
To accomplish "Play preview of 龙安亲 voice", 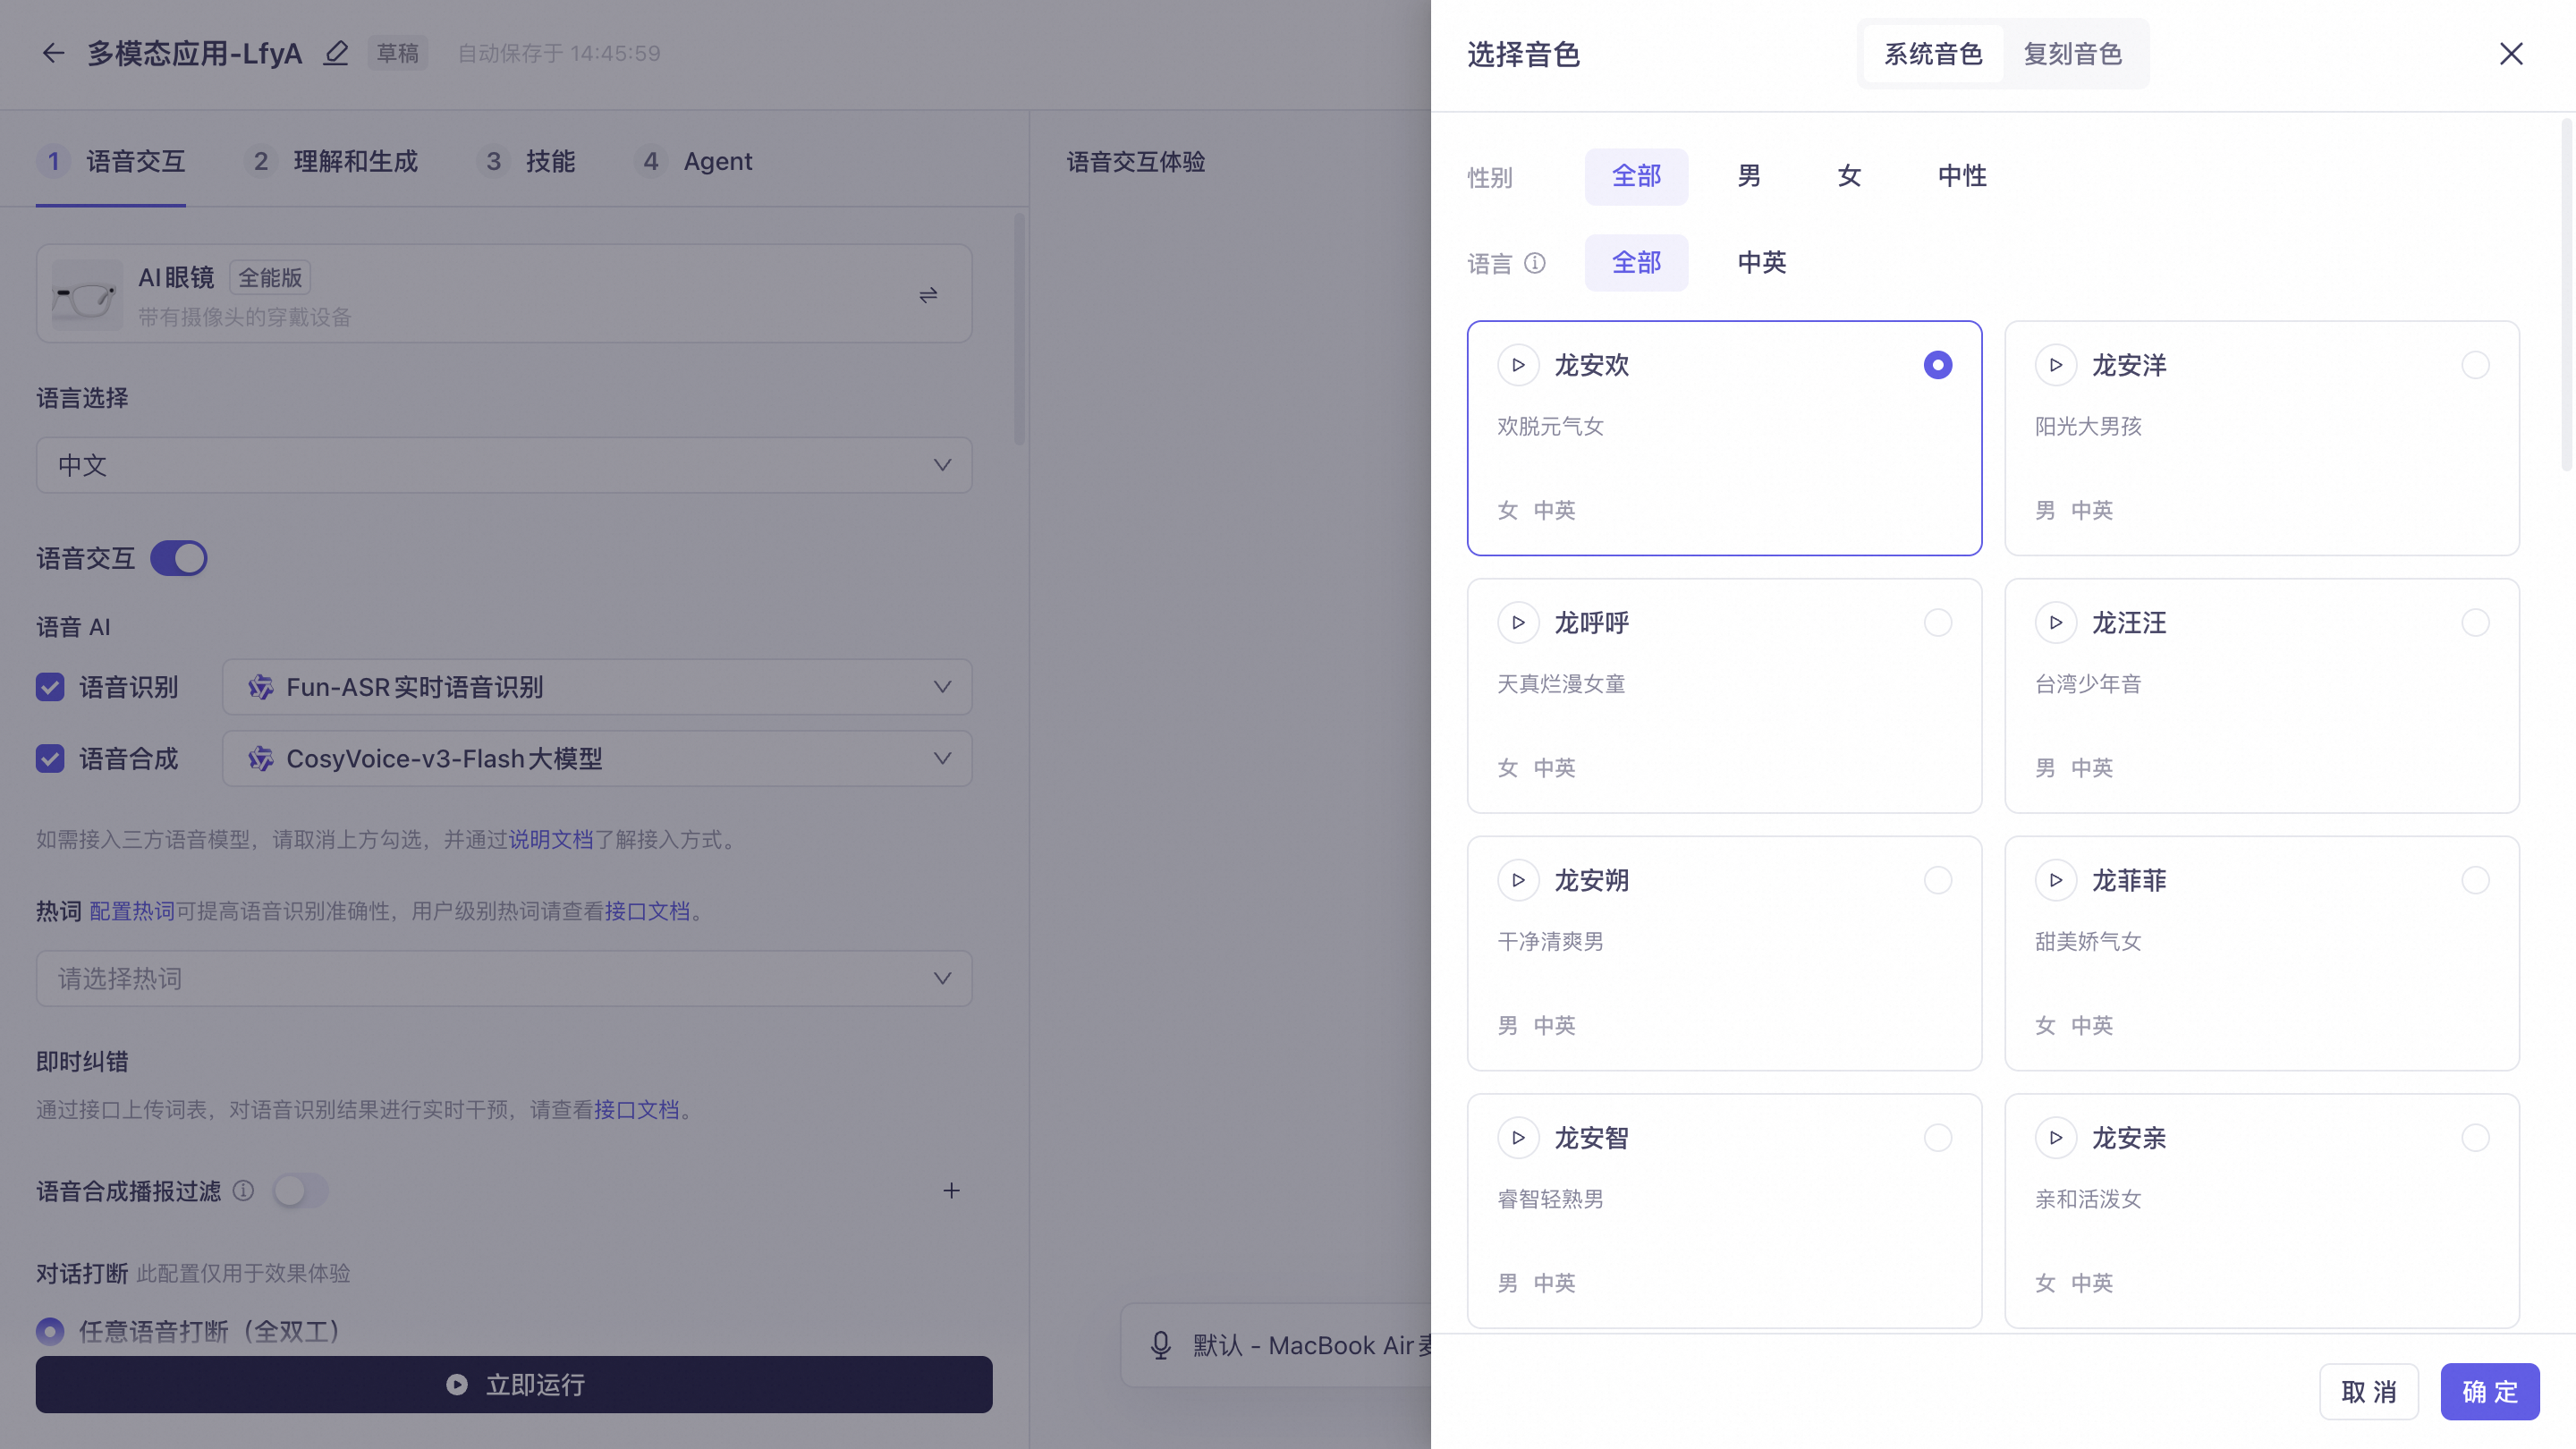I will coord(2056,1138).
